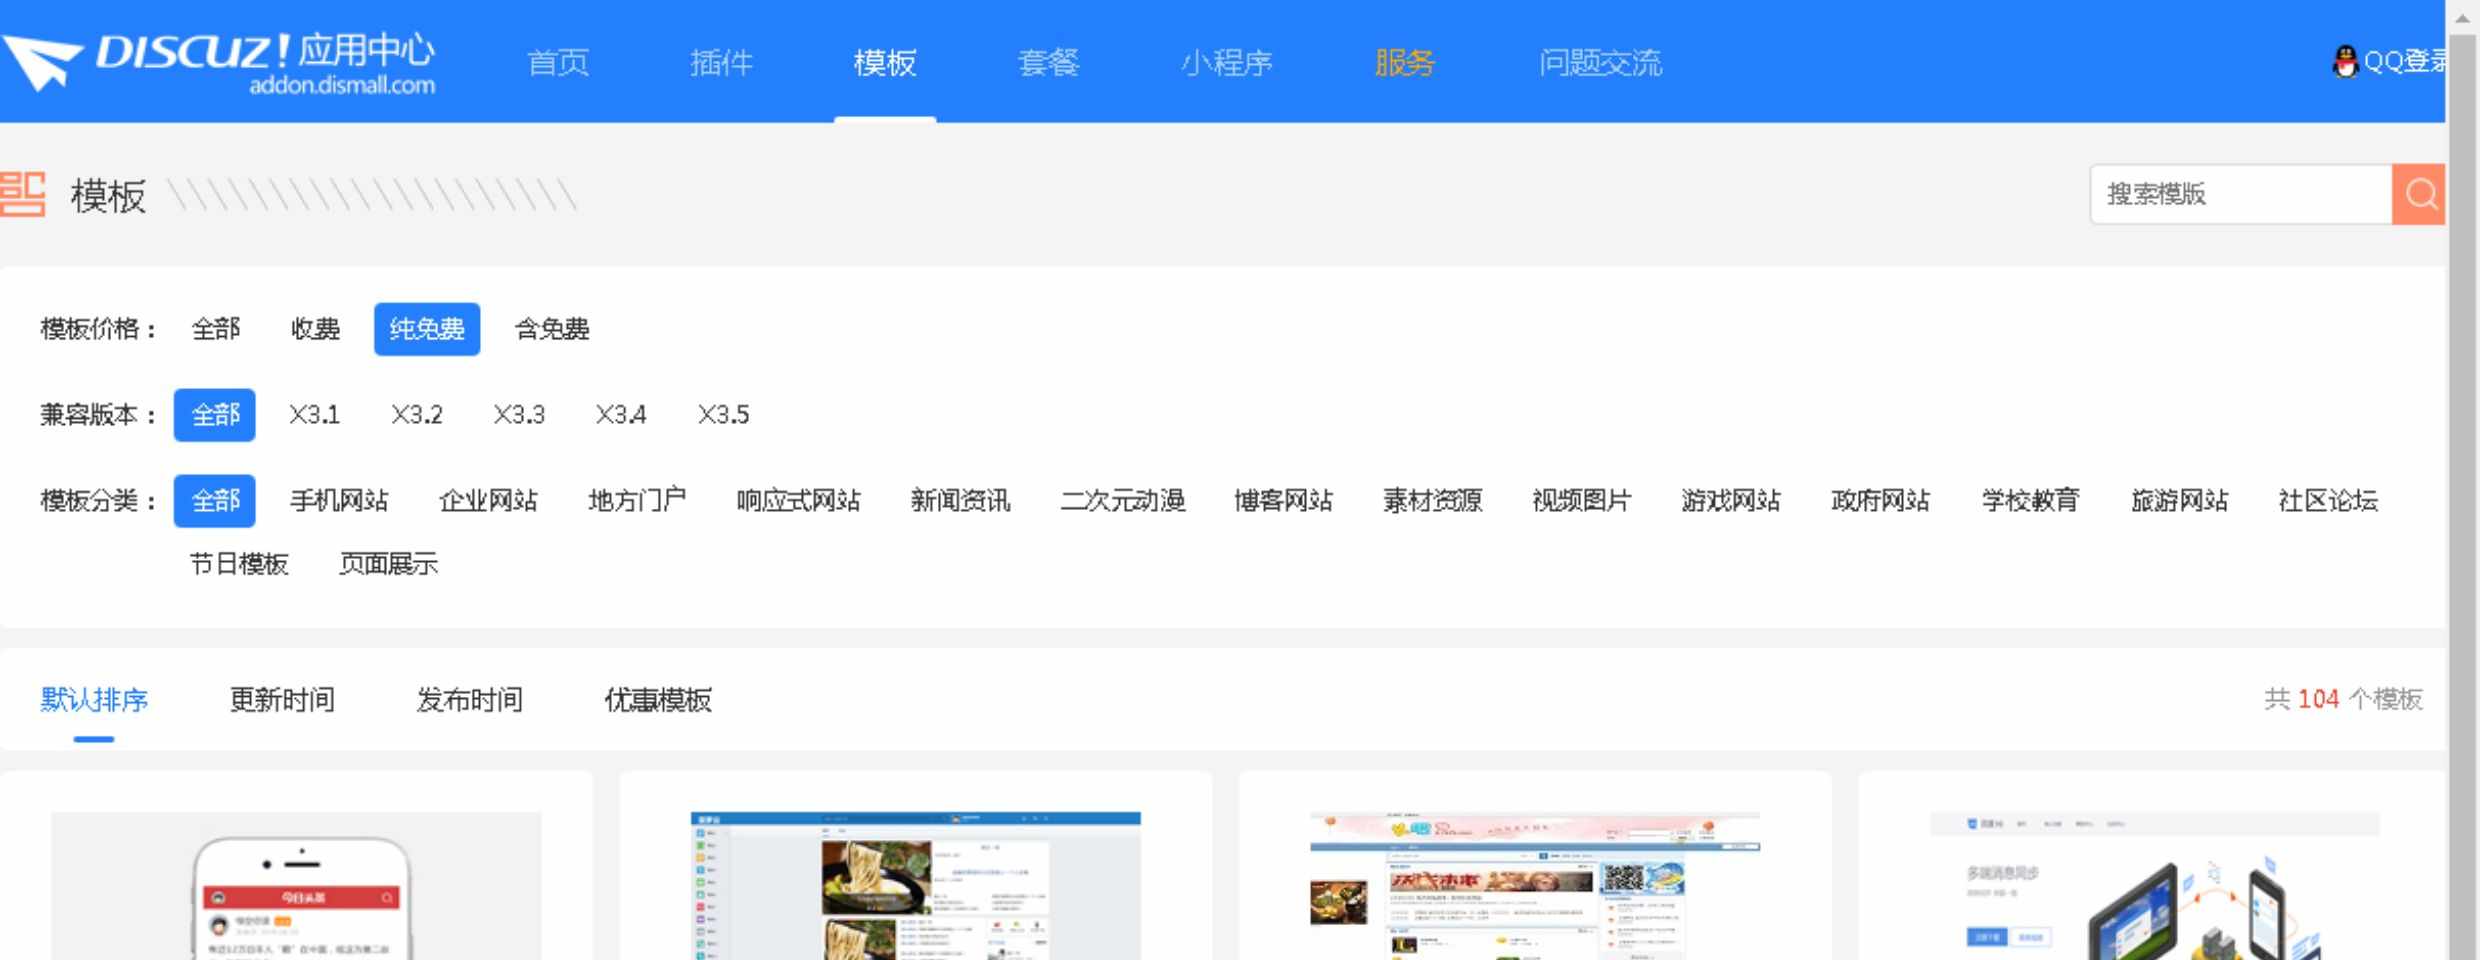The image size is (2480, 960).
Task: Sort templates by 发布时间
Action: pos(469,700)
